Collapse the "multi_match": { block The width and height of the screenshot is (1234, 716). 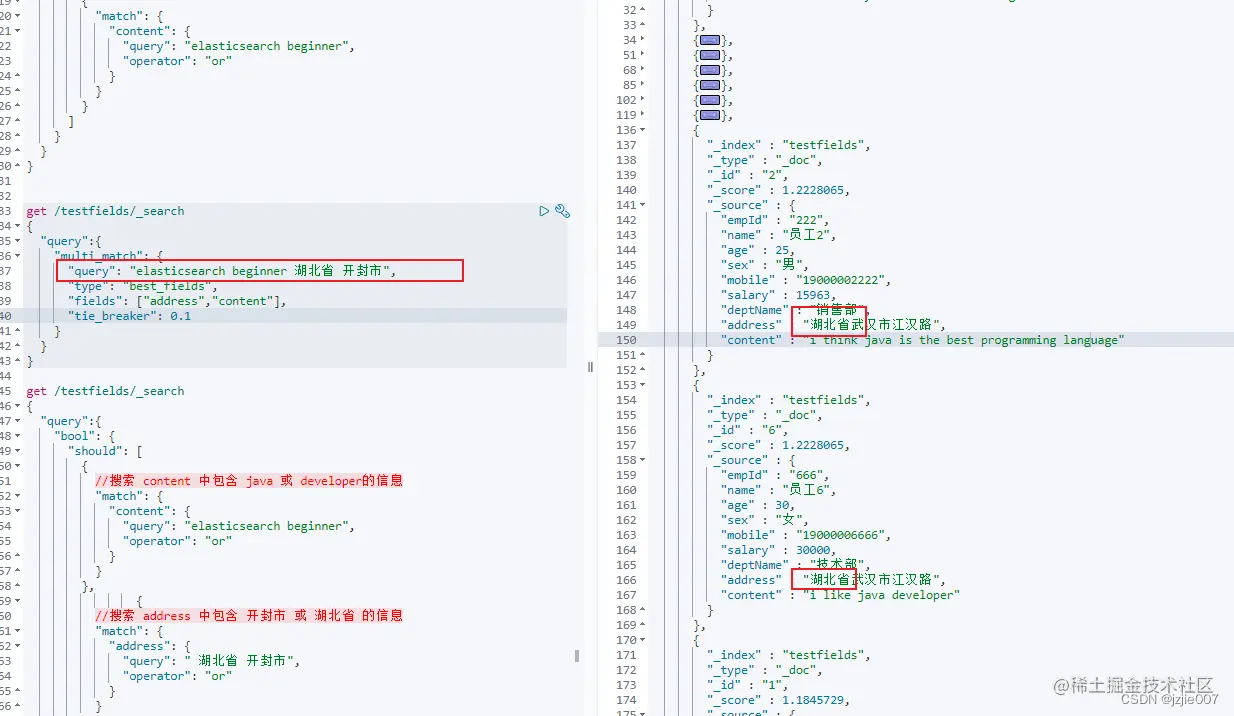[18, 256]
